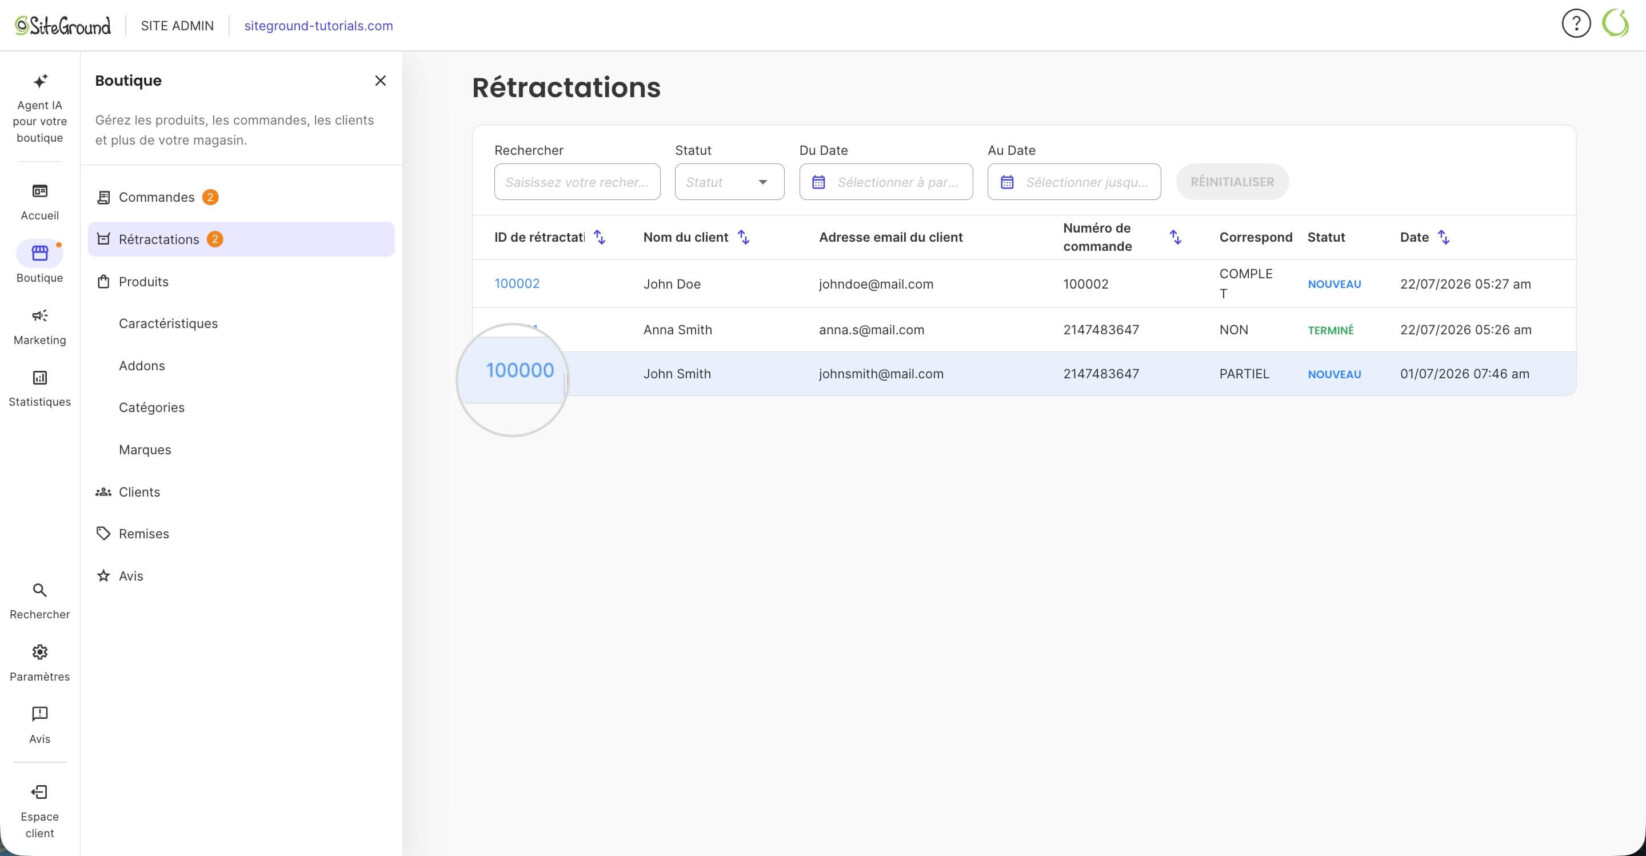This screenshot has width=1646, height=856.
Task: Sort by Nom du client column
Action: [x=743, y=237]
